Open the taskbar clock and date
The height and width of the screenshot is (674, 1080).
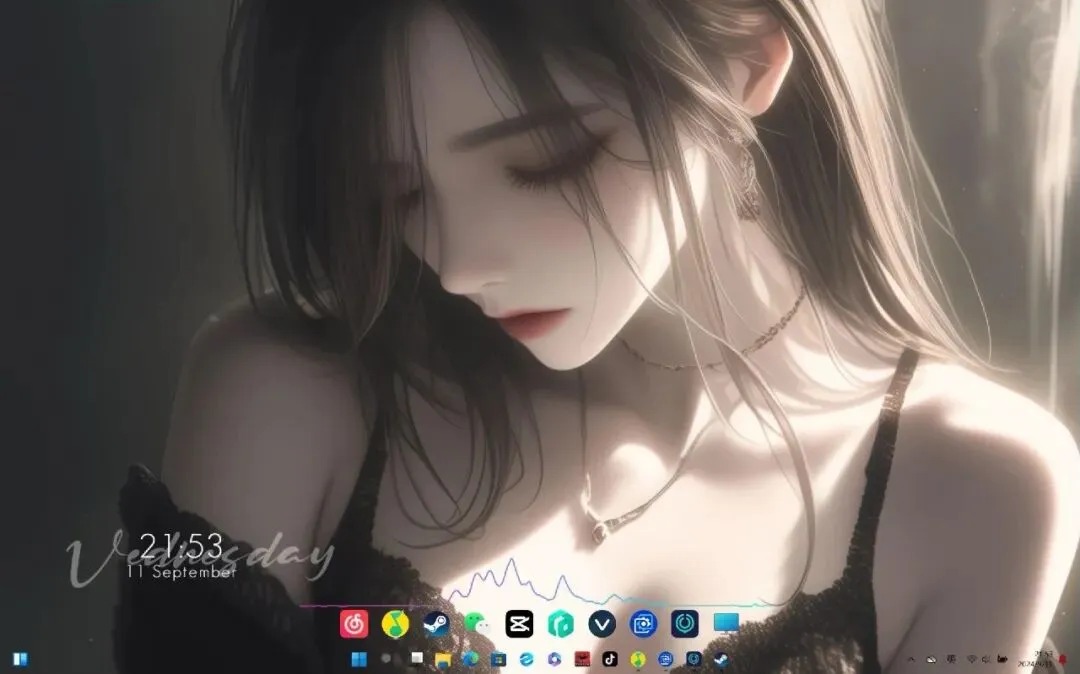click(1037, 659)
